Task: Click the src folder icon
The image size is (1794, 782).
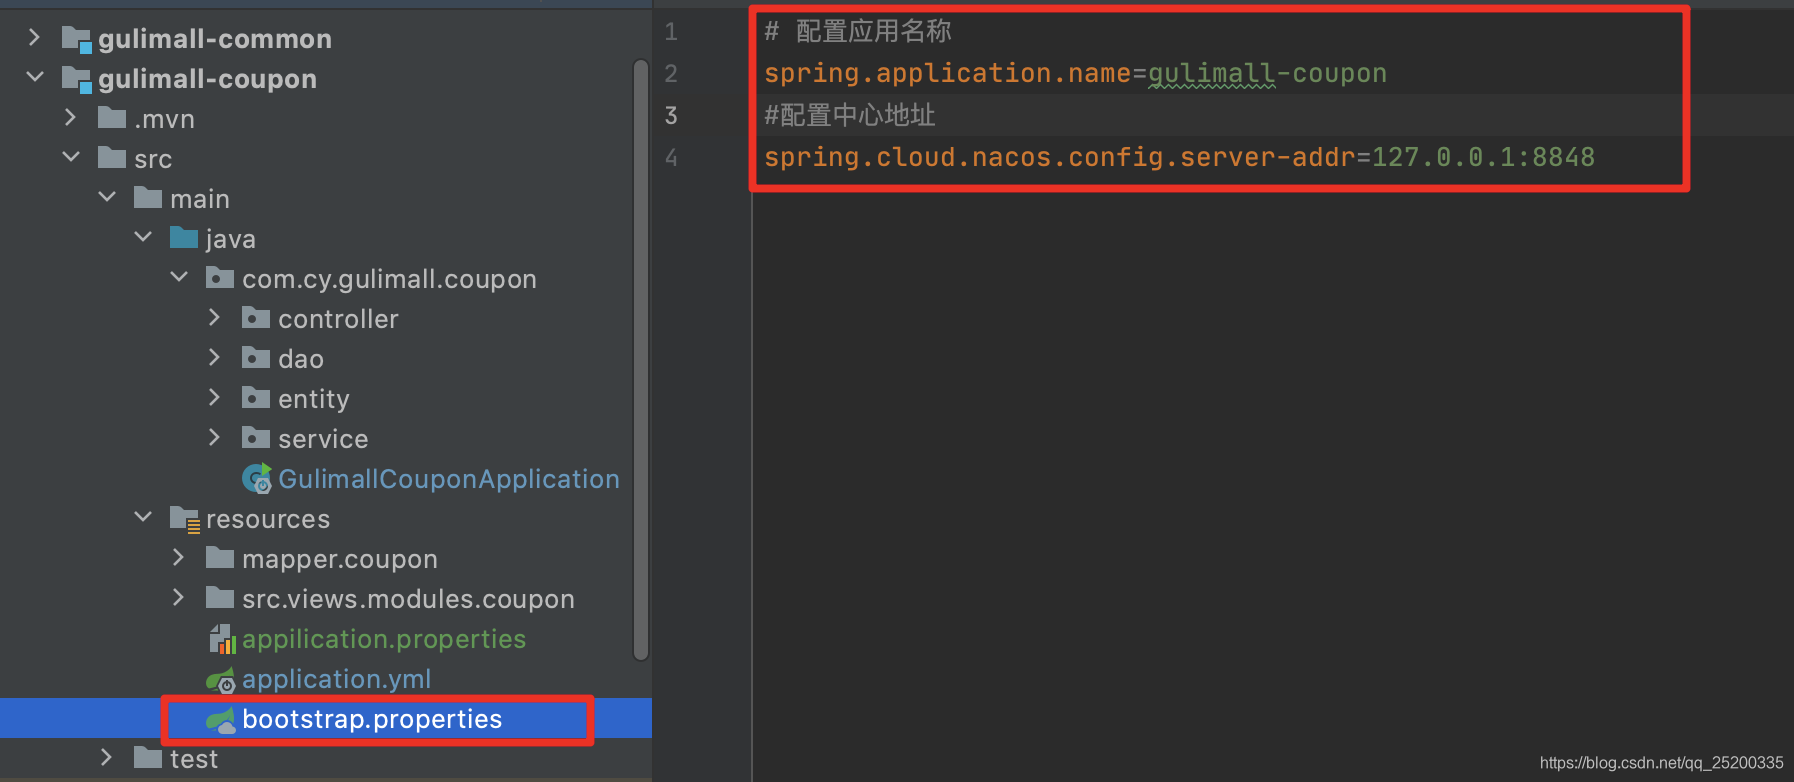Action: pos(112,158)
